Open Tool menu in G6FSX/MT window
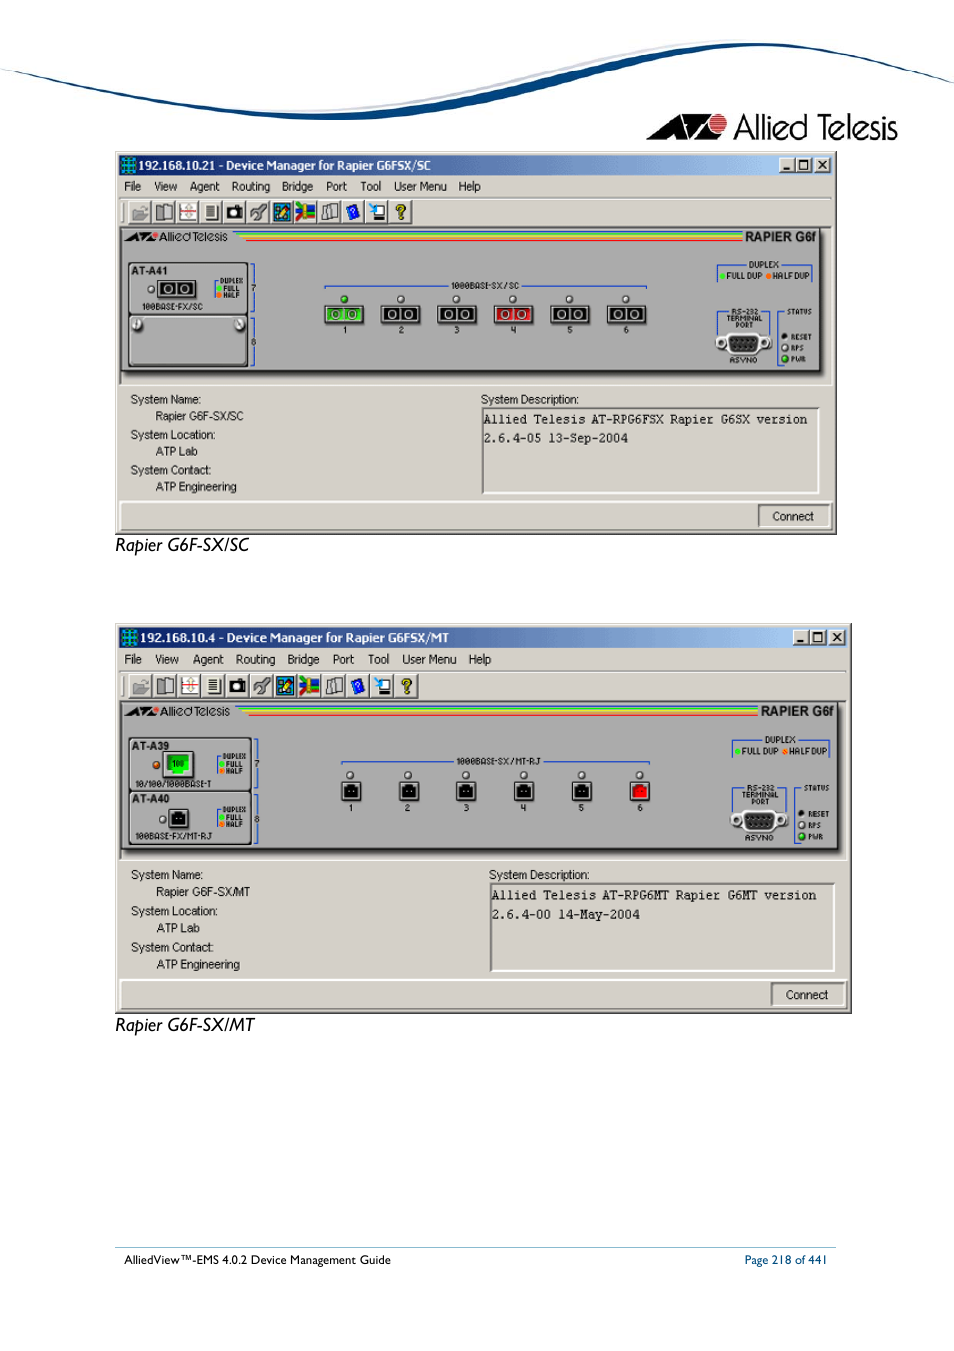 click(378, 659)
